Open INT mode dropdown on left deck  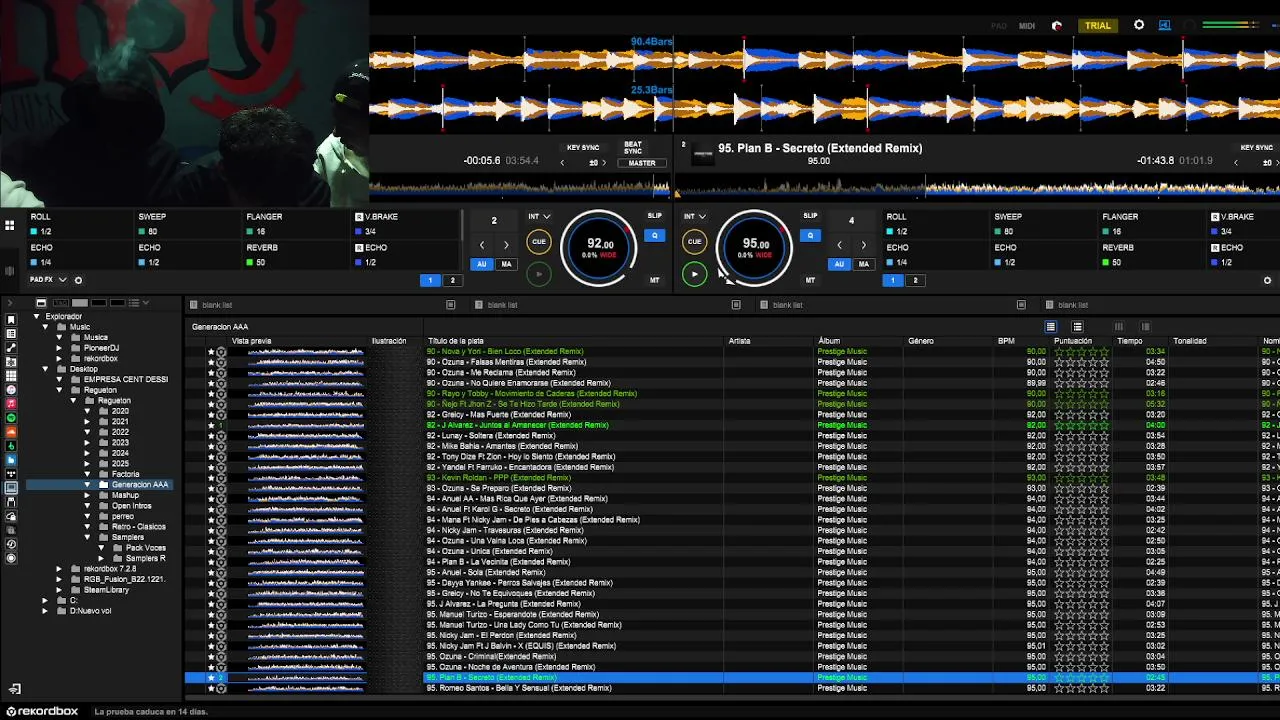pos(539,216)
